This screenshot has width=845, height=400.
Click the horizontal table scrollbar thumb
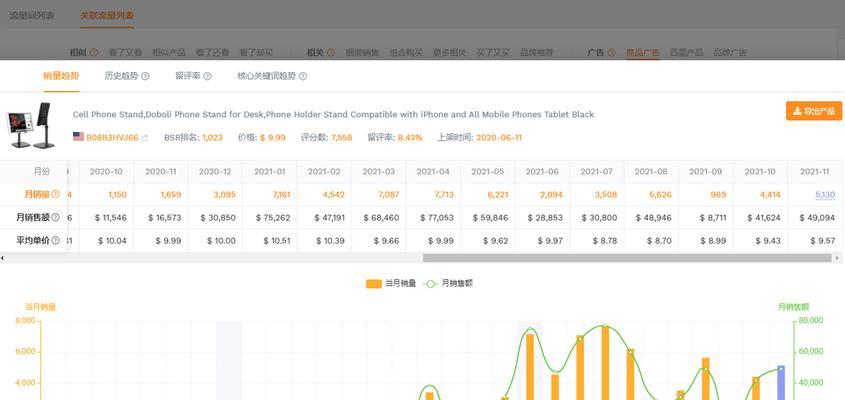pos(627,258)
